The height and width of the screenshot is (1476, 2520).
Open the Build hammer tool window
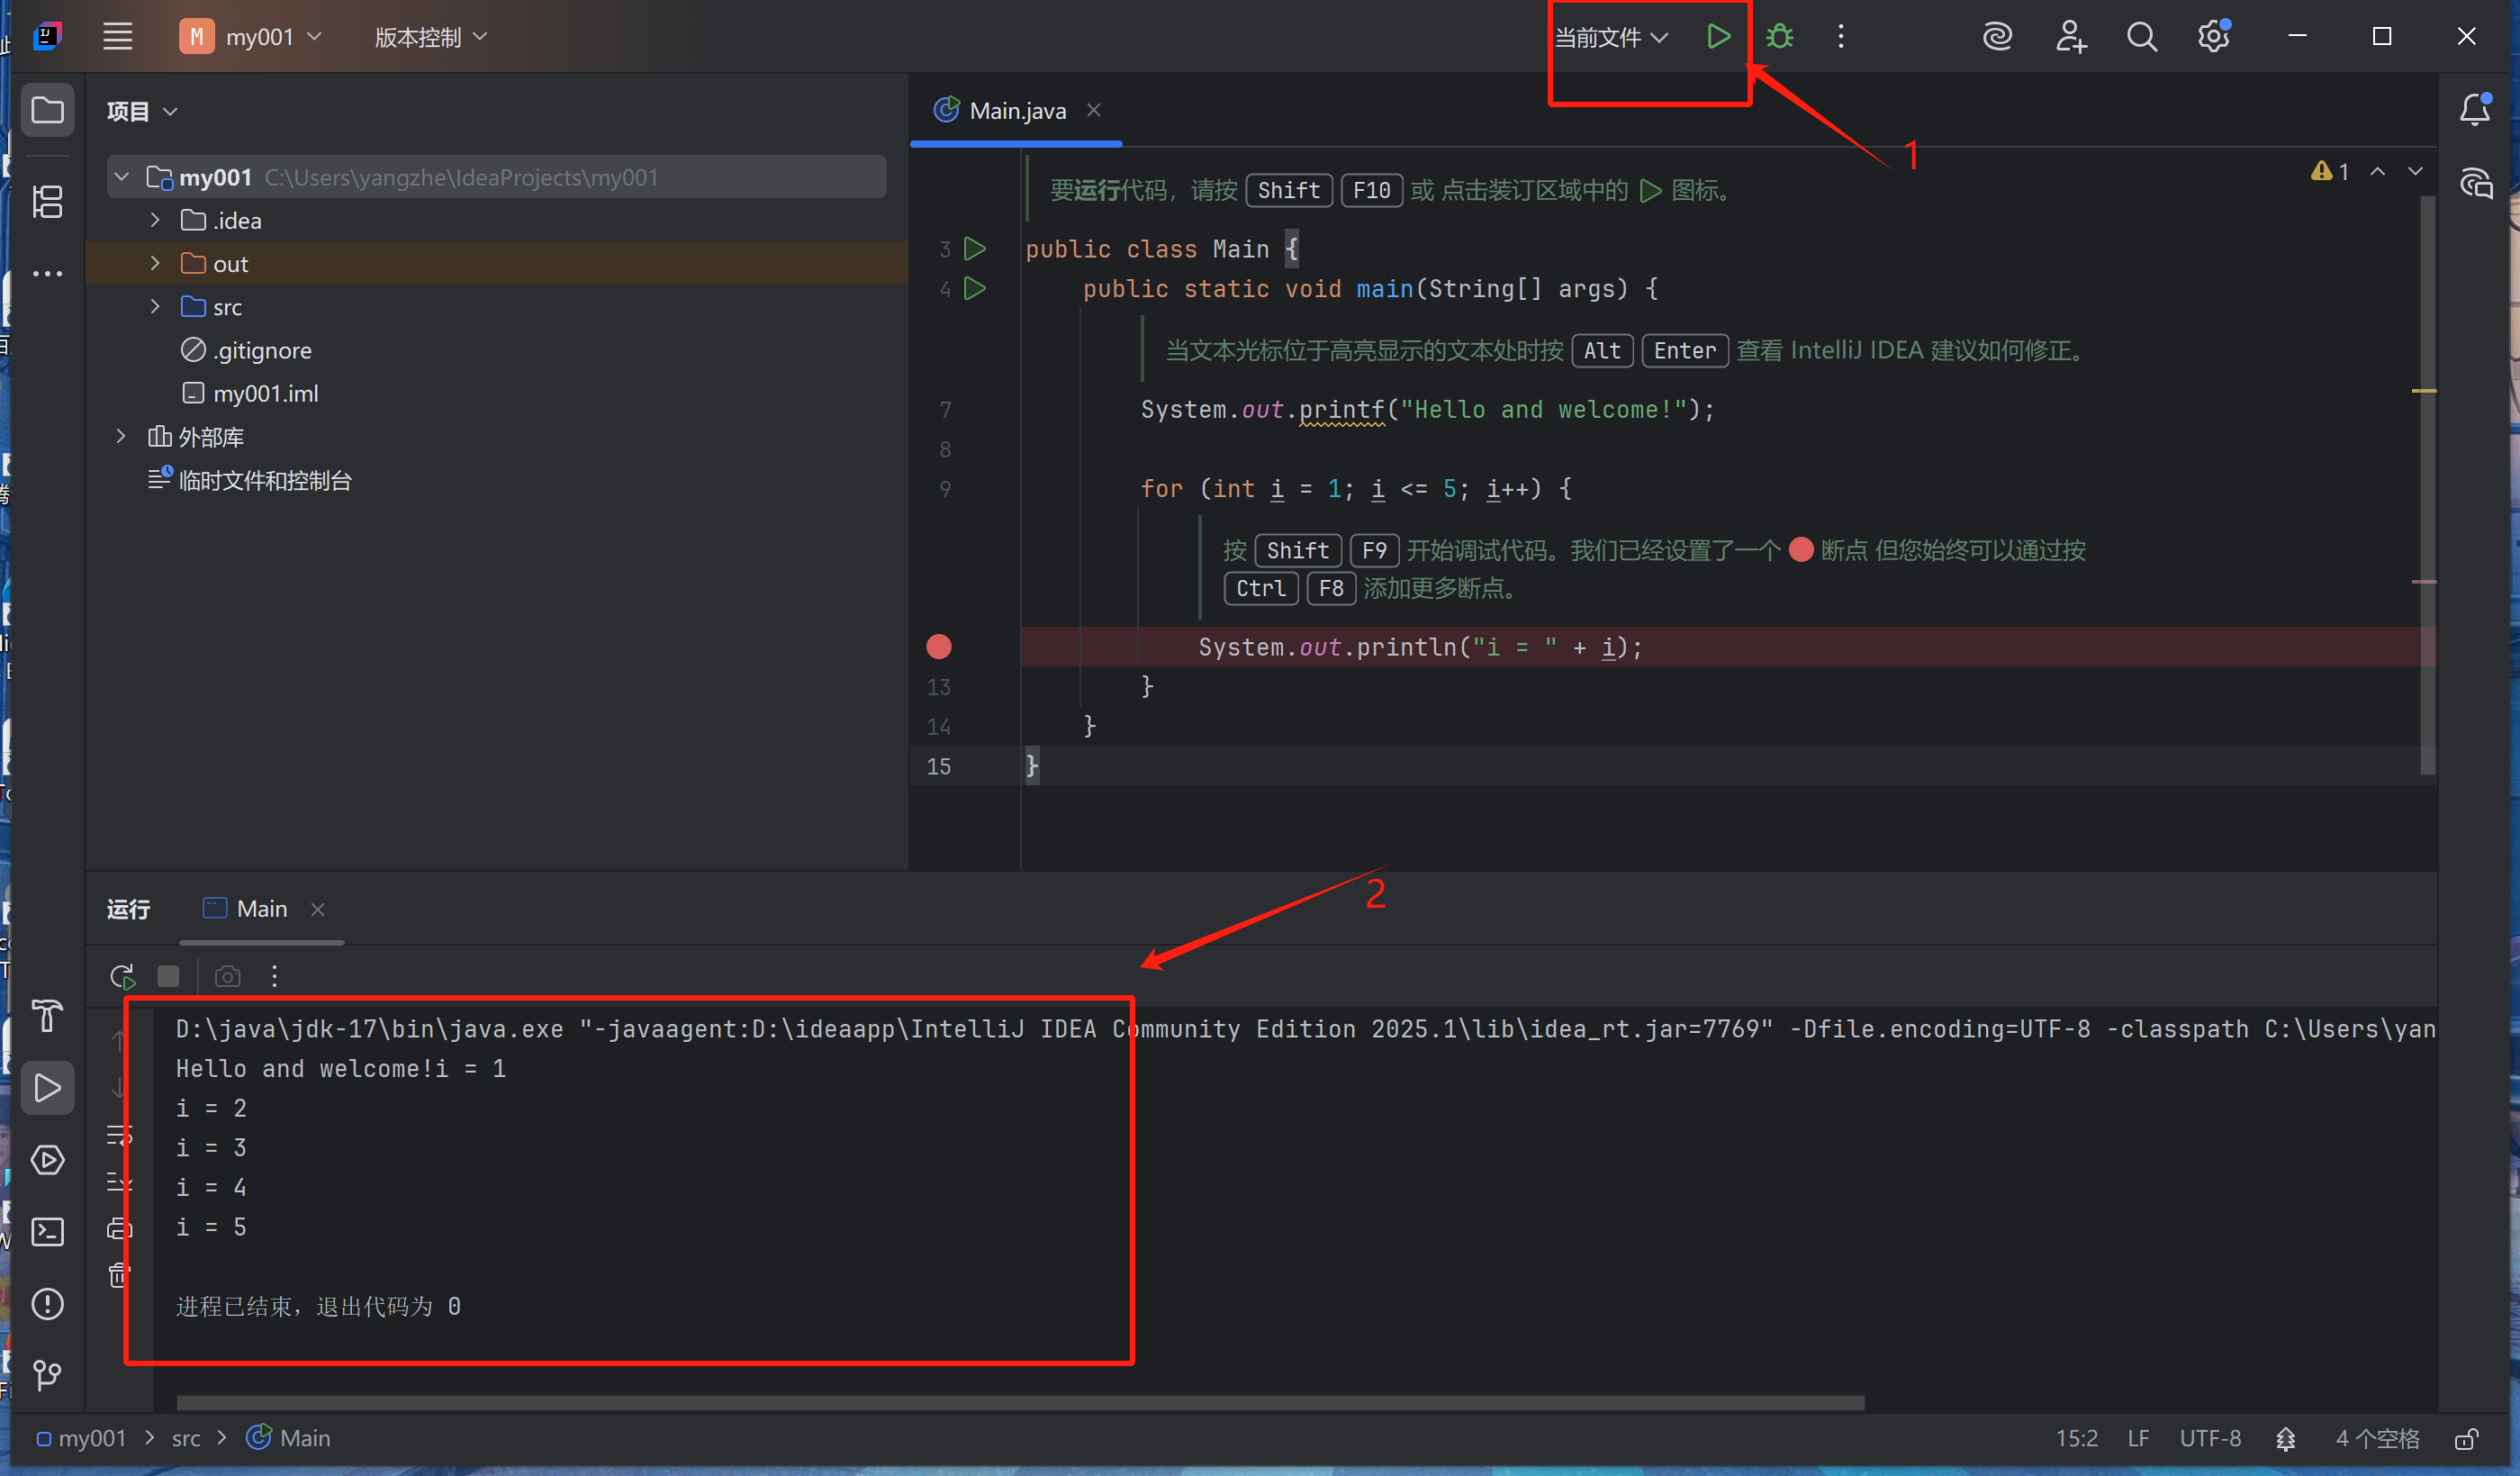[x=47, y=1016]
